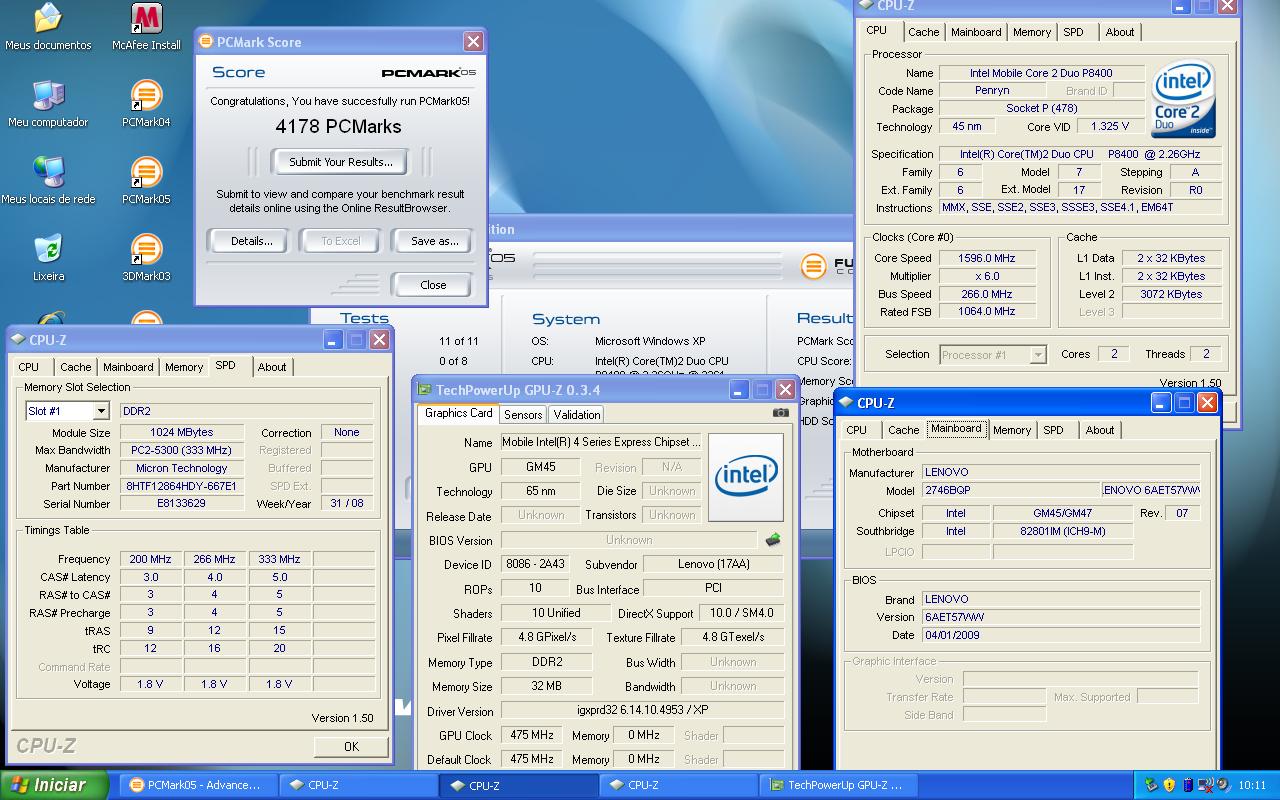1280x800 pixels.
Task: Open Meus documentos desktop icon
Action: coord(48,27)
